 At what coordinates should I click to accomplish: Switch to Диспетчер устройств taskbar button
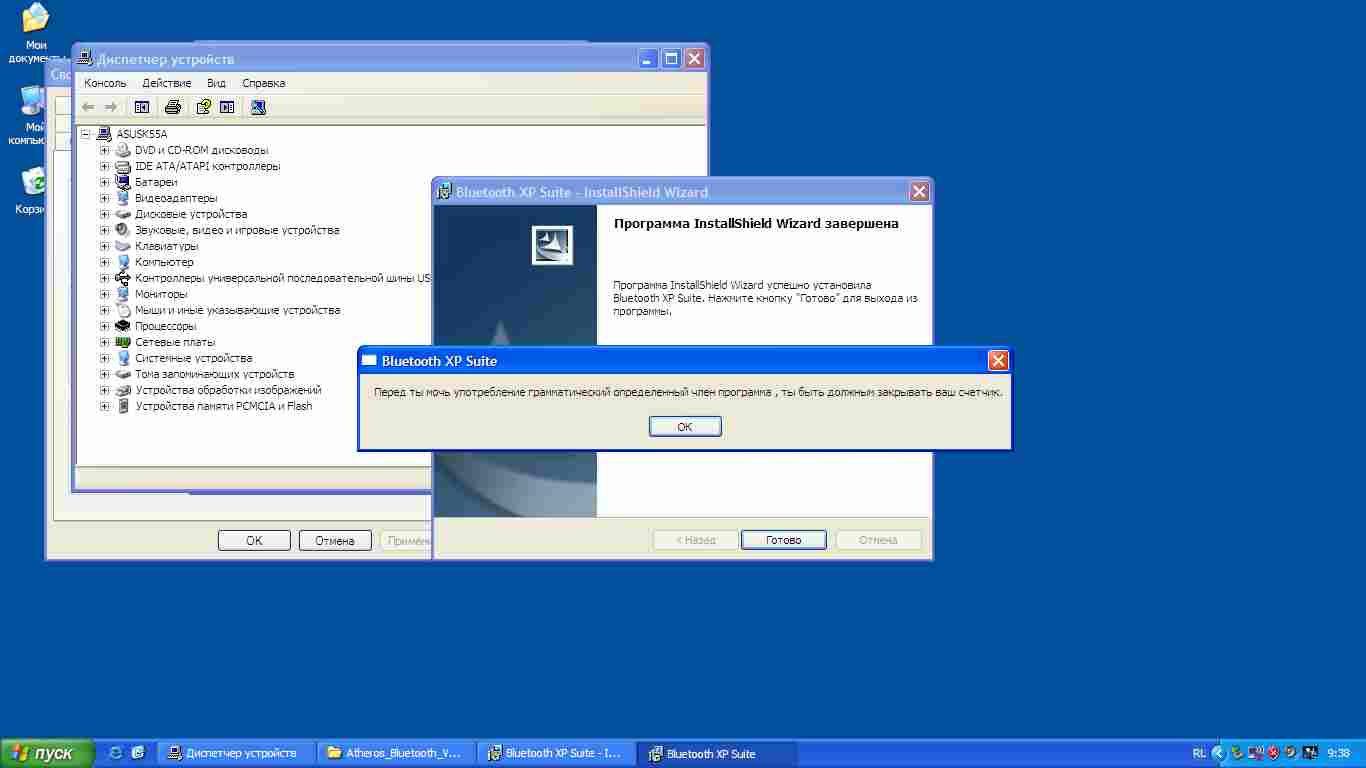click(x=237, y=753)
